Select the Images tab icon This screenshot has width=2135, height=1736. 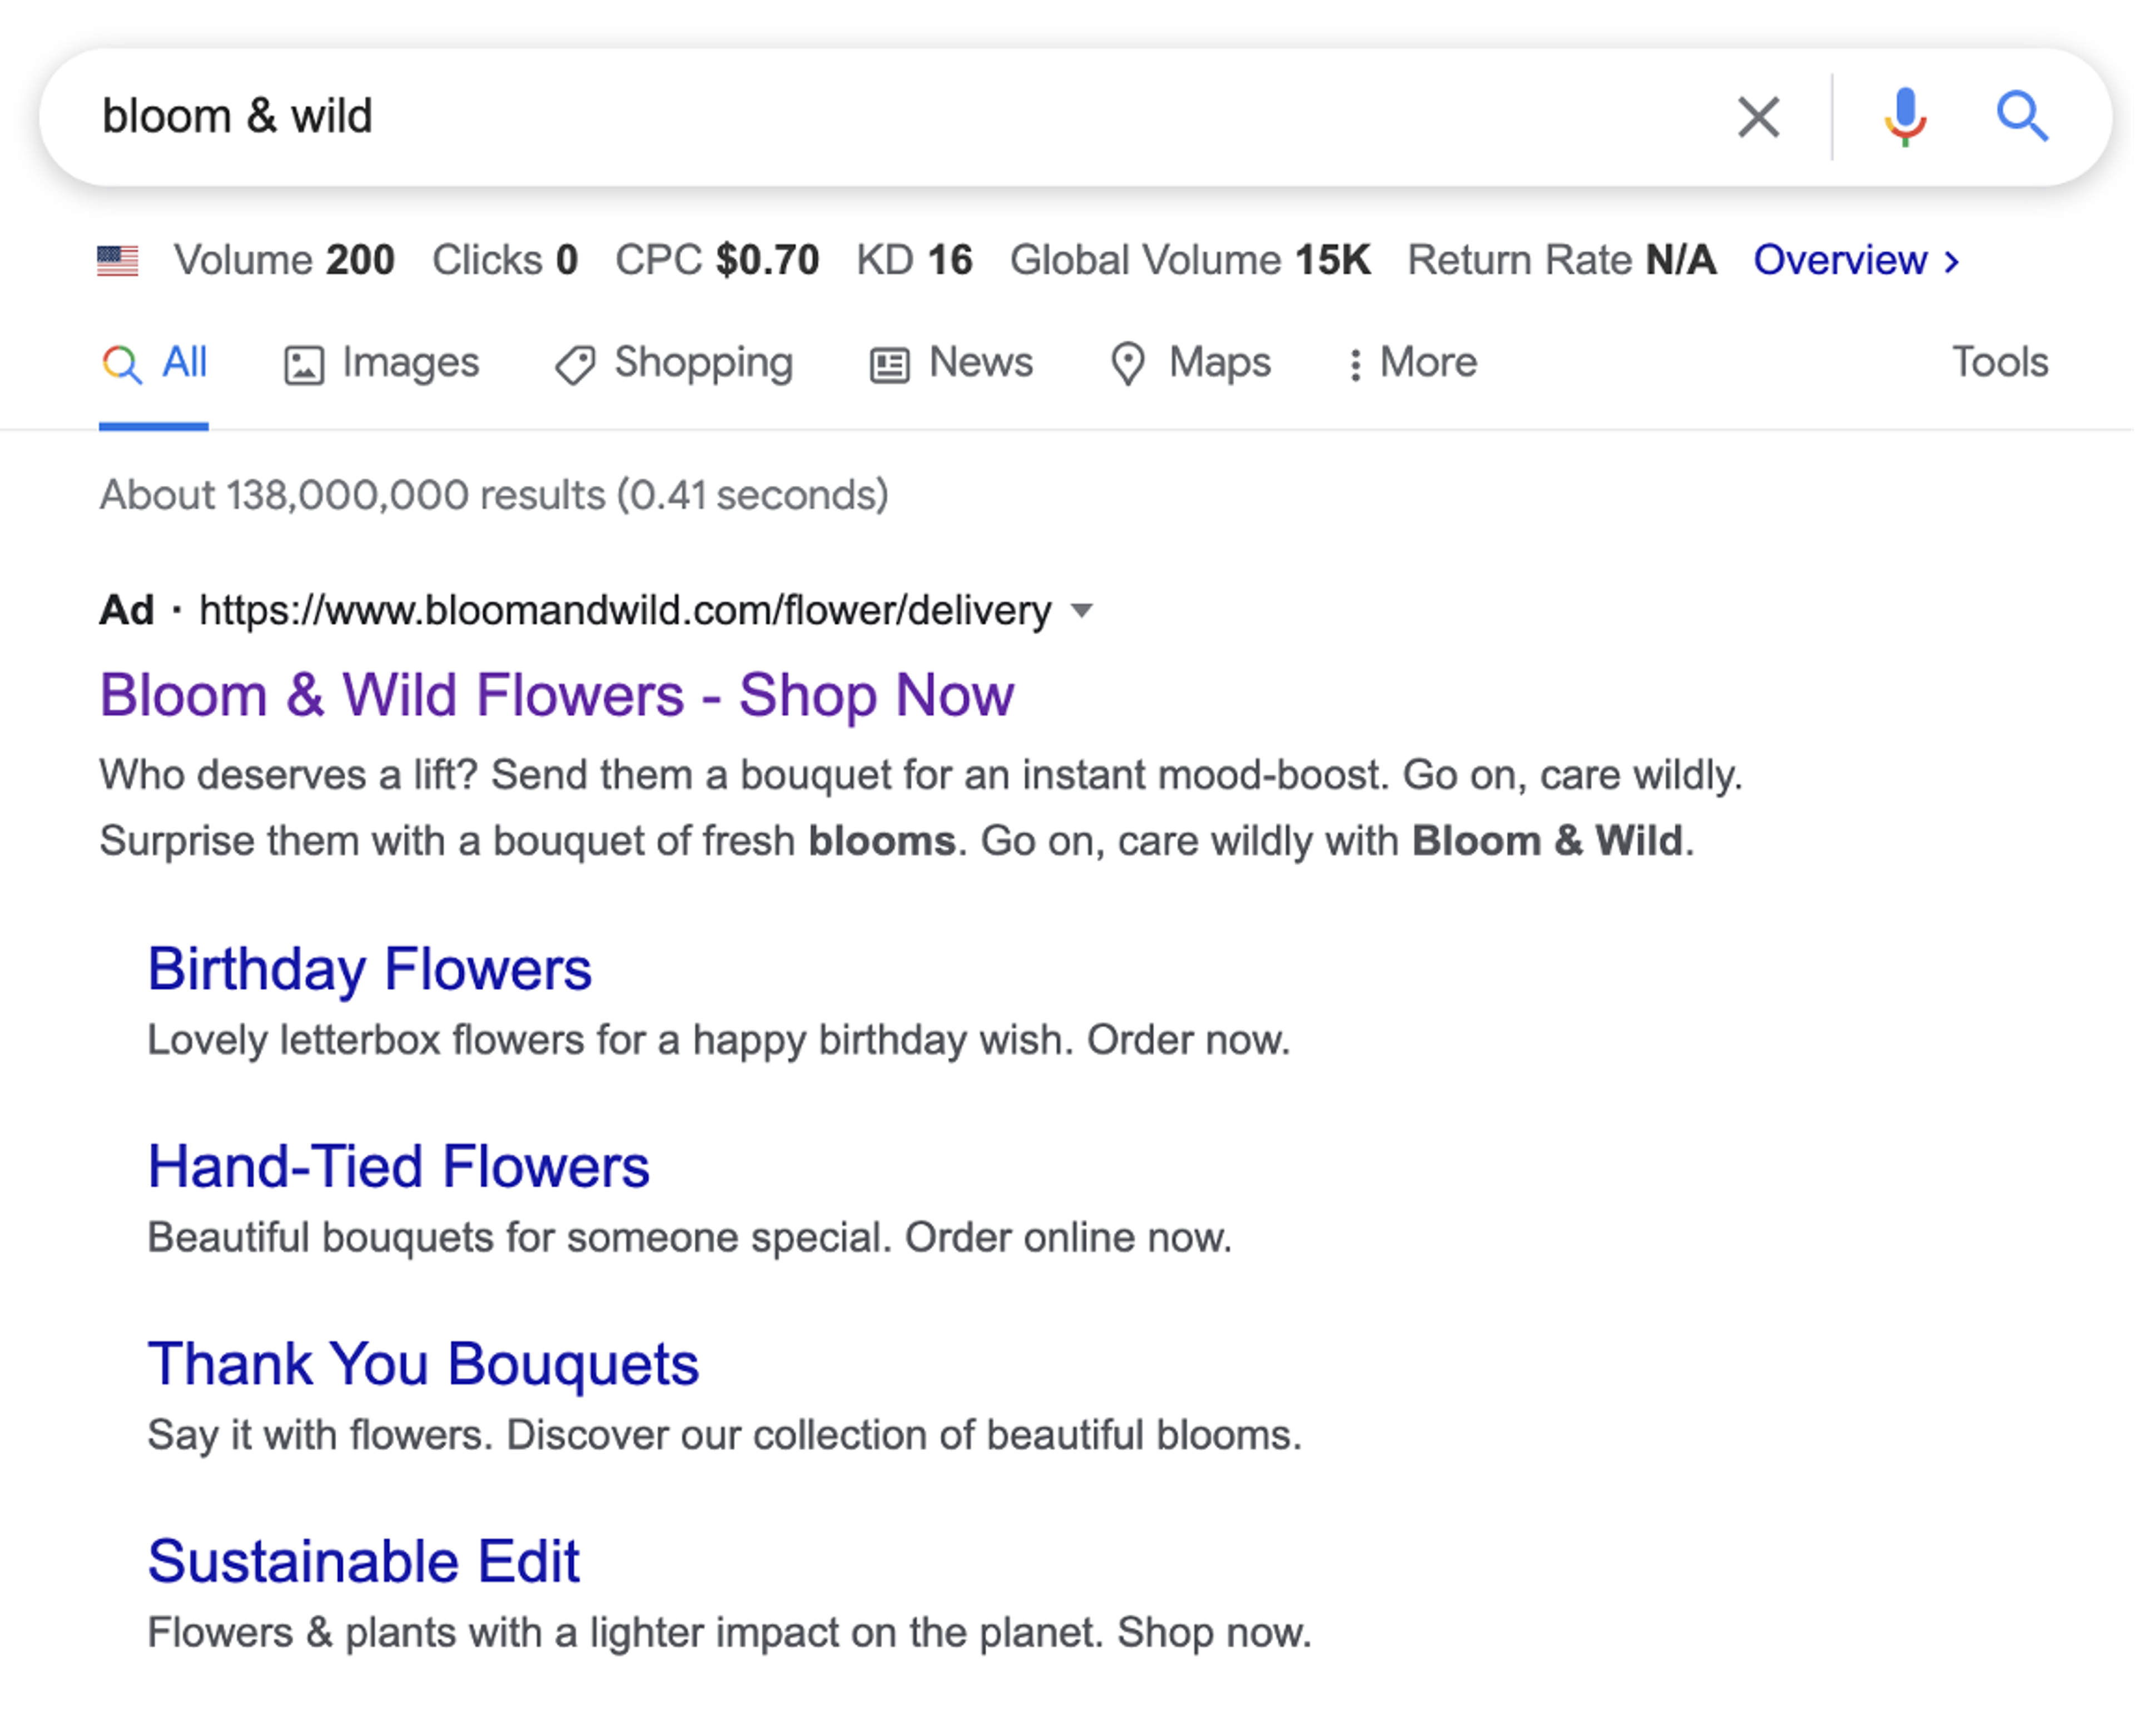point(303,363)
